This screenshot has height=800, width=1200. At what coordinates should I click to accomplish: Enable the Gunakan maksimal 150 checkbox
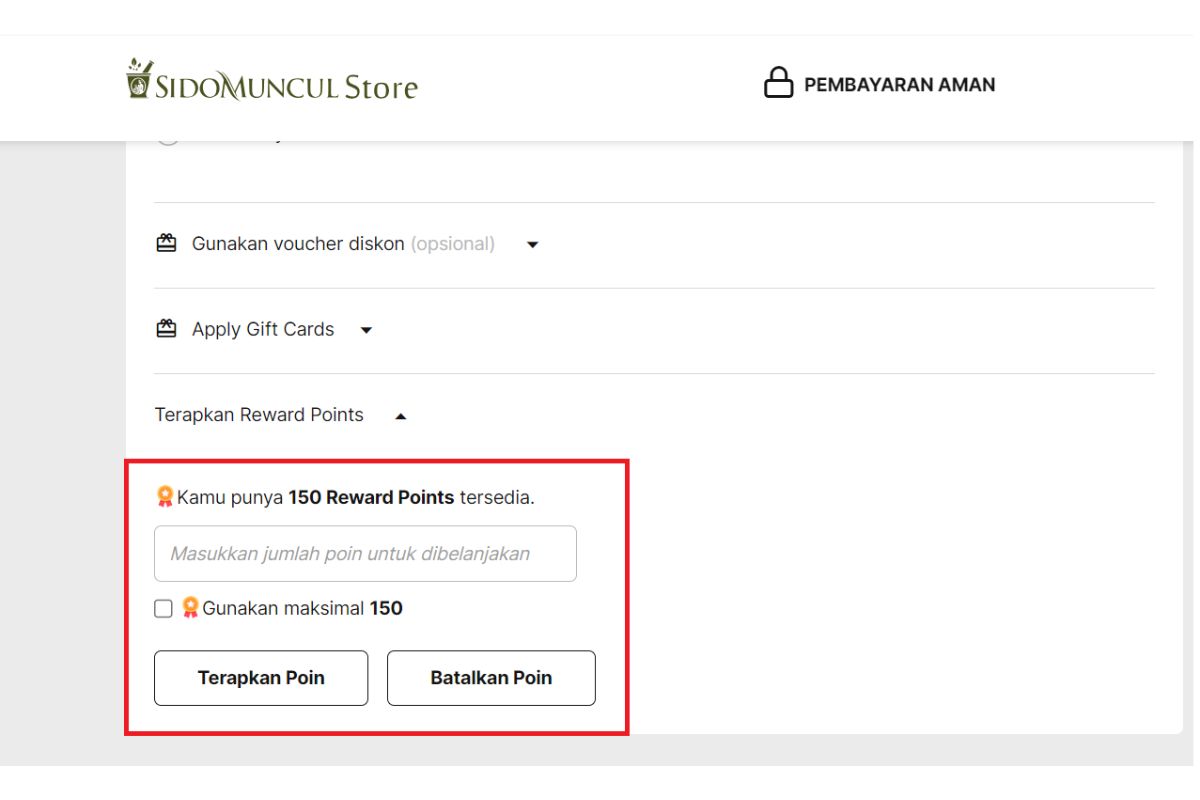(162, 607)
